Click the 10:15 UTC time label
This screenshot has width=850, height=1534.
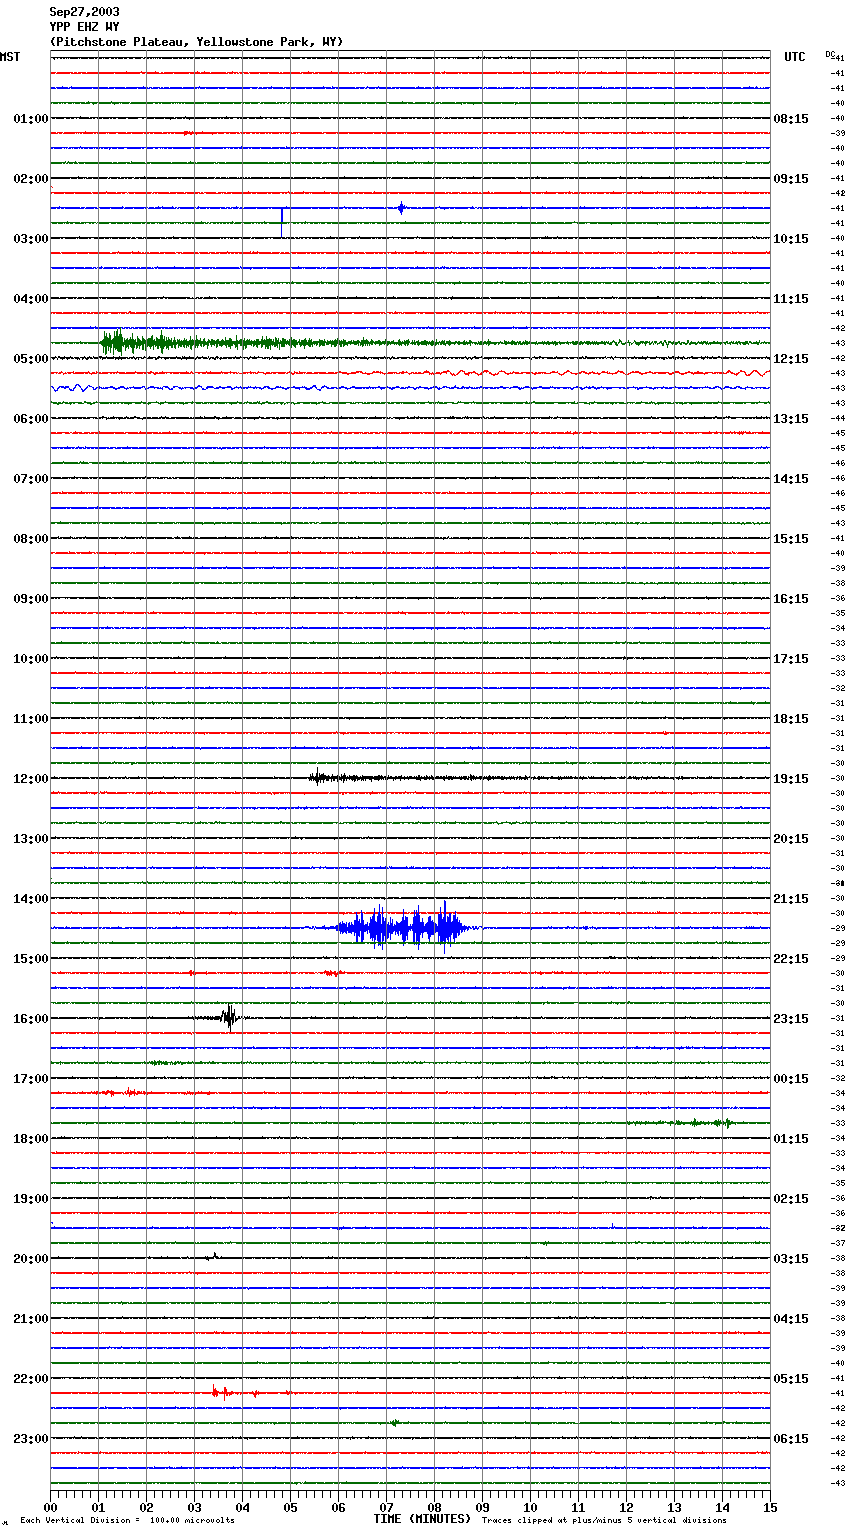[791, 239]
